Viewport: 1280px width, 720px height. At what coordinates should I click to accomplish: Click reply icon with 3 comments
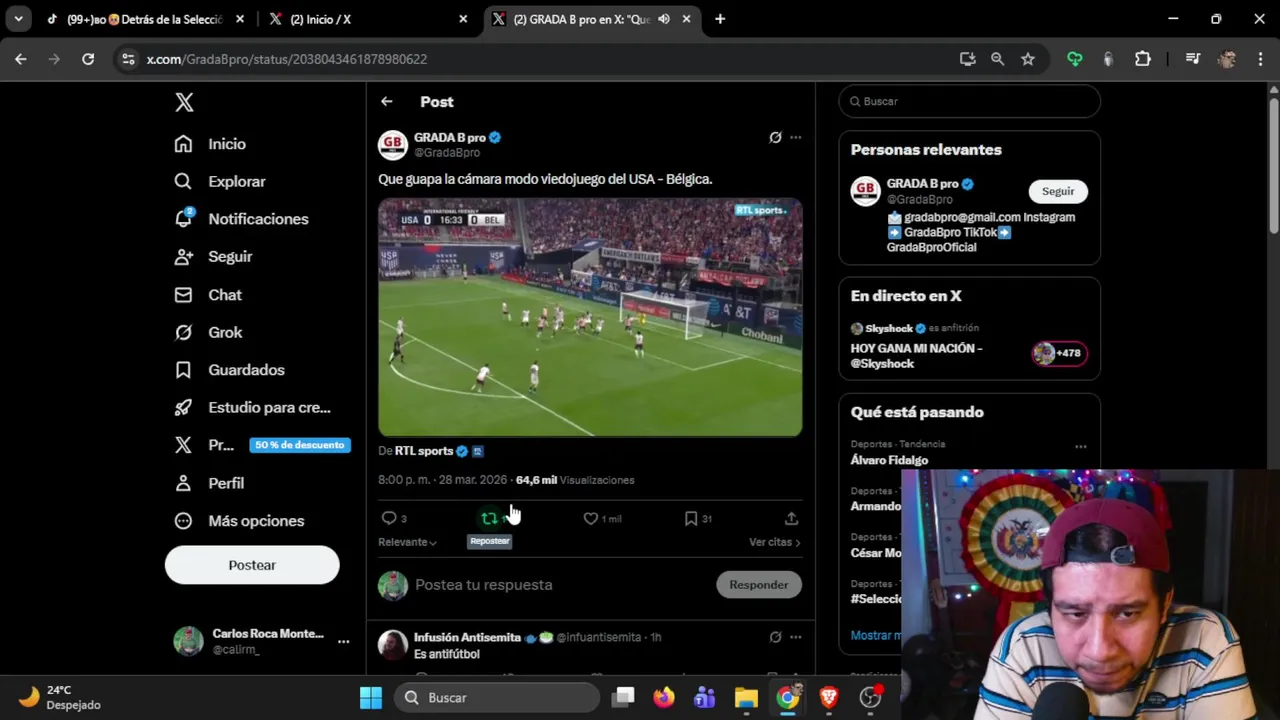coord(389,518)
